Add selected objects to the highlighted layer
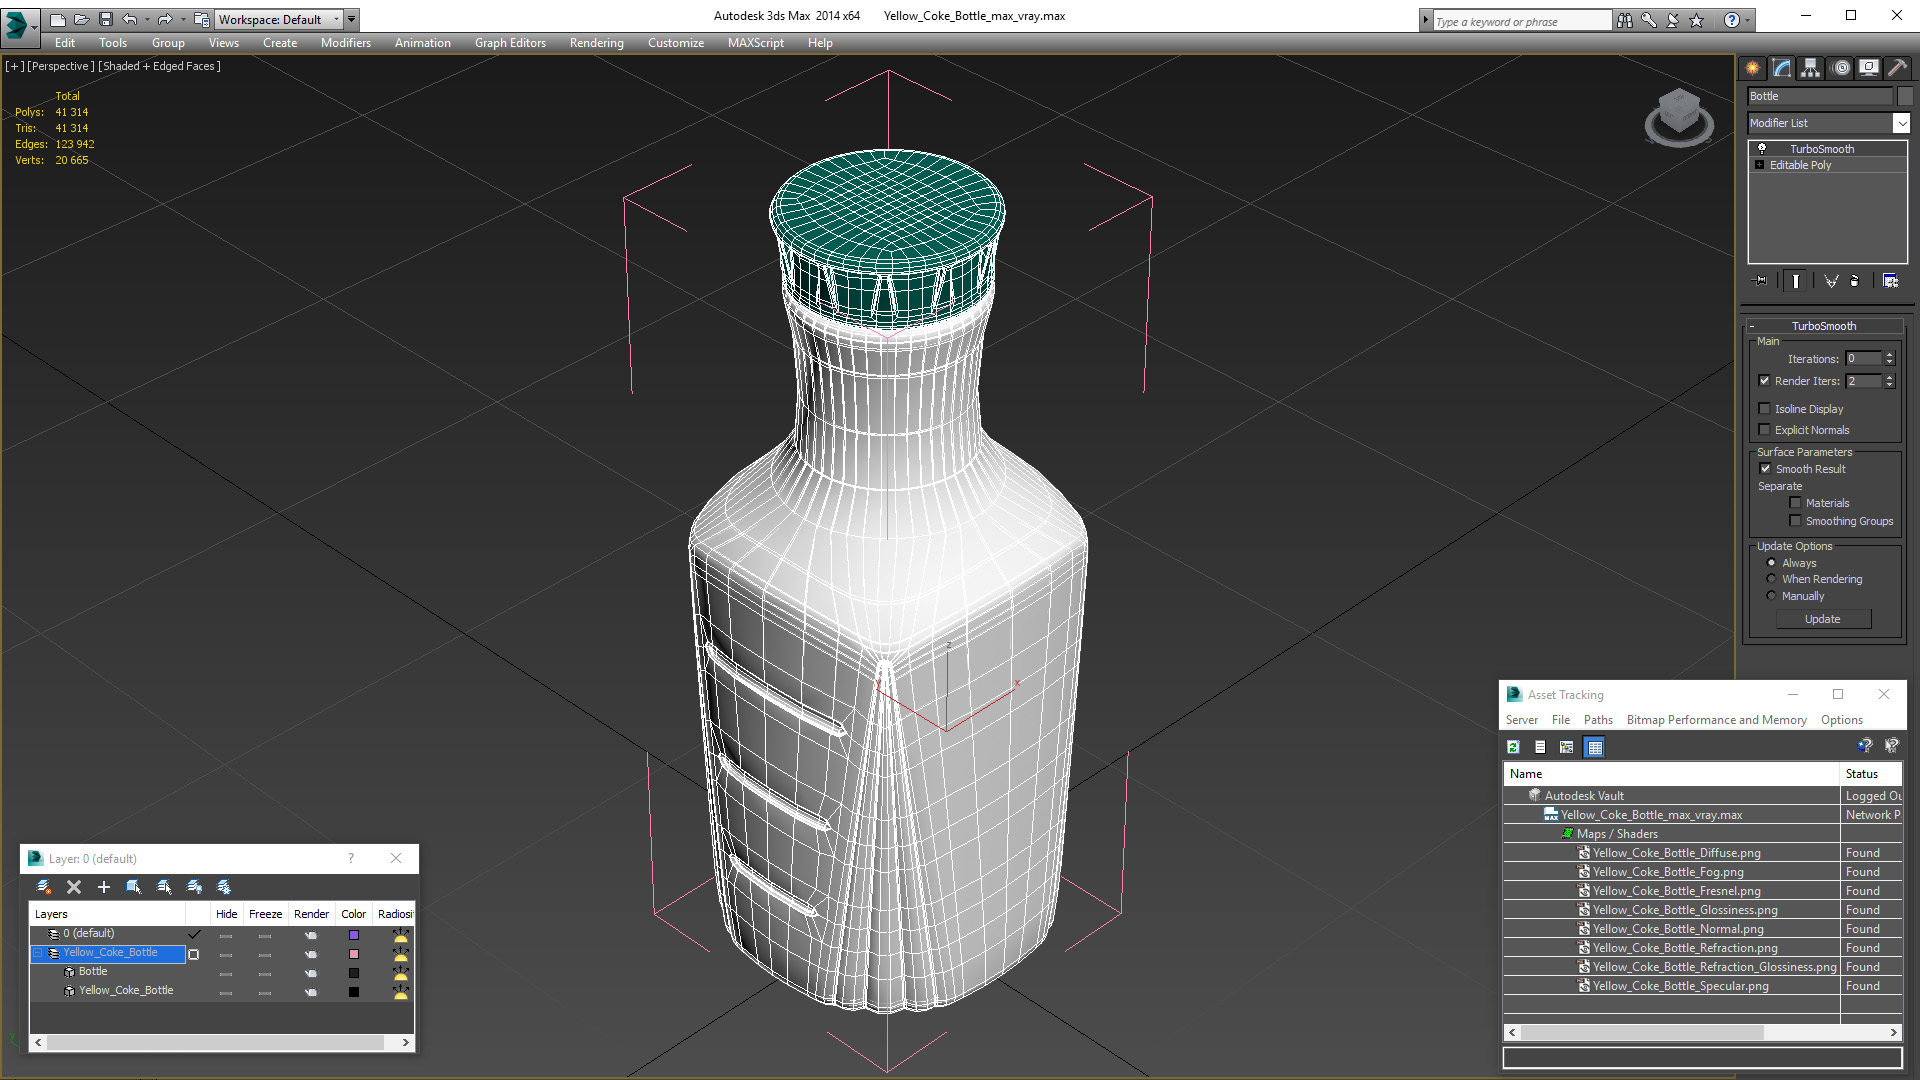The width and height of the screenshot is (1920, 1080). tap(104, 887)
